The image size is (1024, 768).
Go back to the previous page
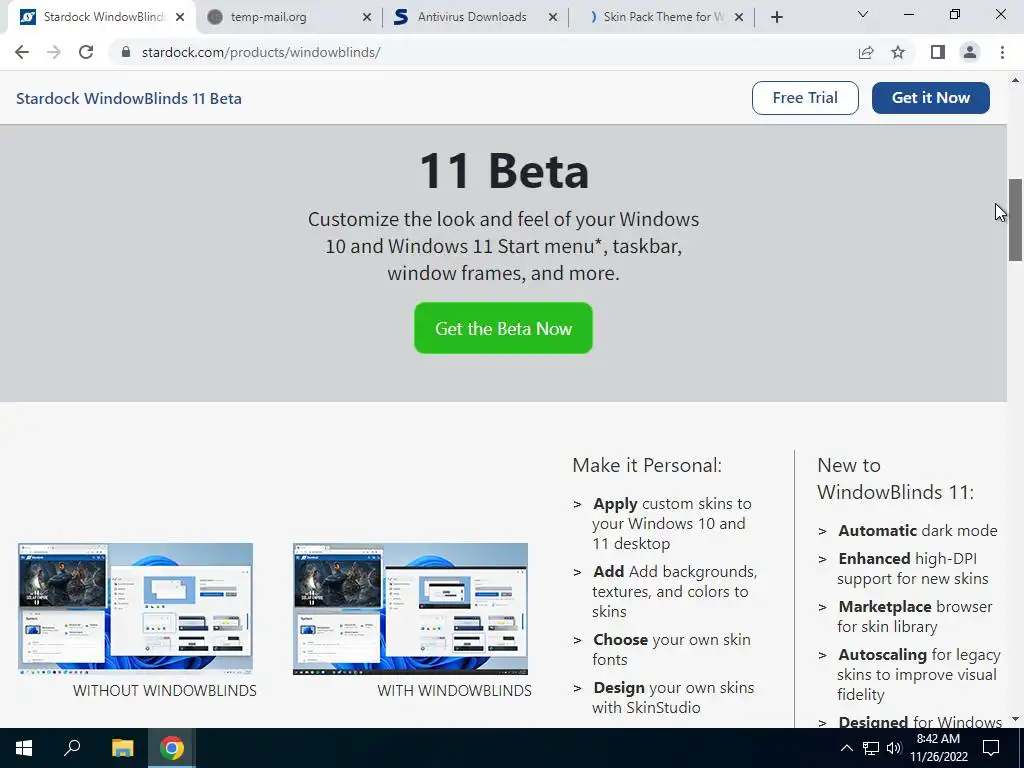[22, 52]
